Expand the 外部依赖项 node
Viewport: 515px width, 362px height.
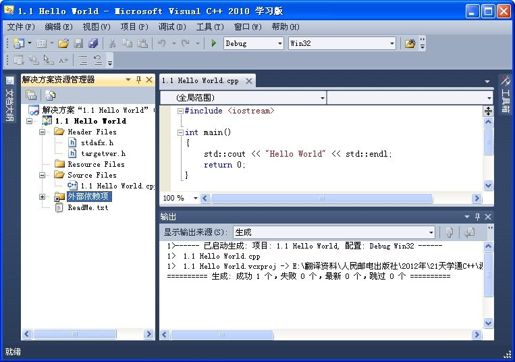42,197
